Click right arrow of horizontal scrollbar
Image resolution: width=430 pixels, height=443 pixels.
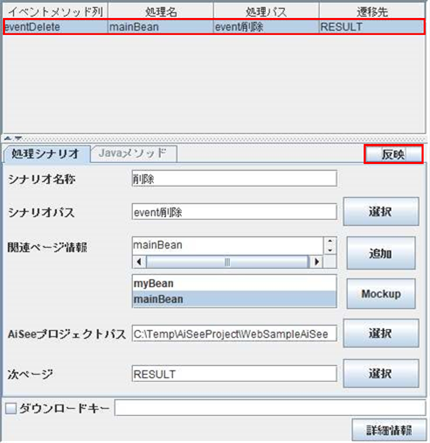pyautogui.click(x=316, y=262)
